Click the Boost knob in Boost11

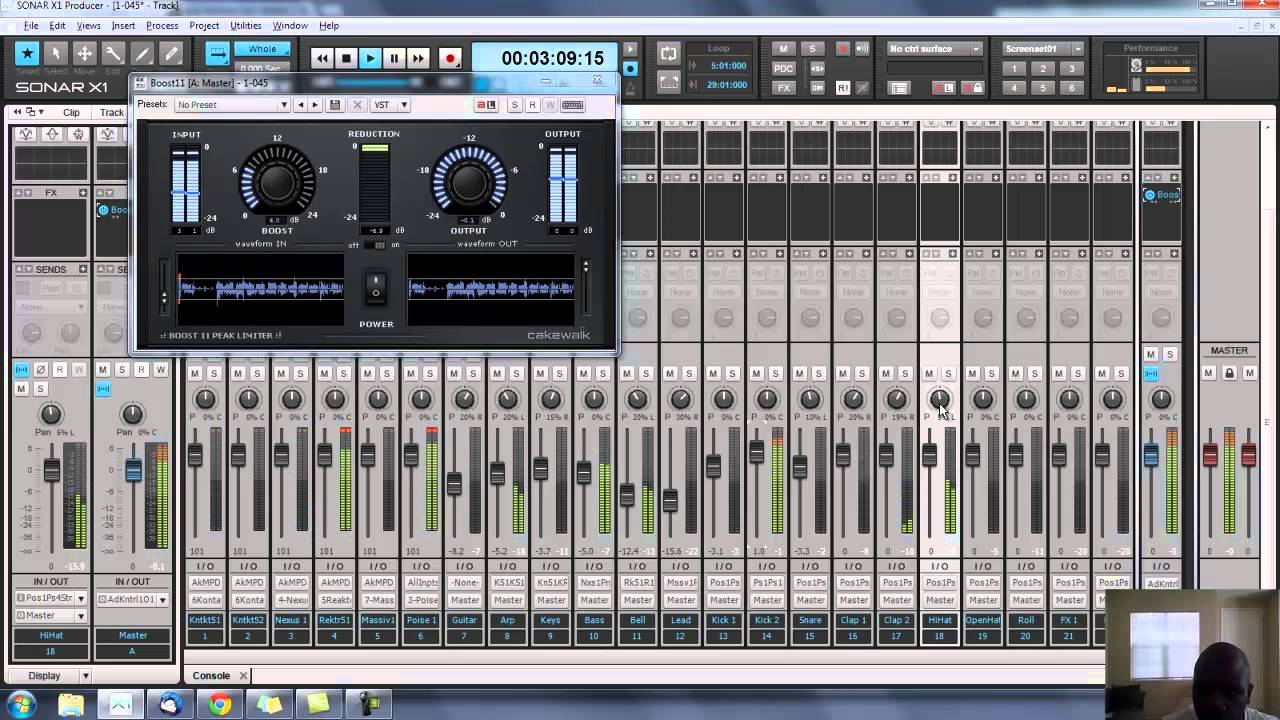[277, 181]
